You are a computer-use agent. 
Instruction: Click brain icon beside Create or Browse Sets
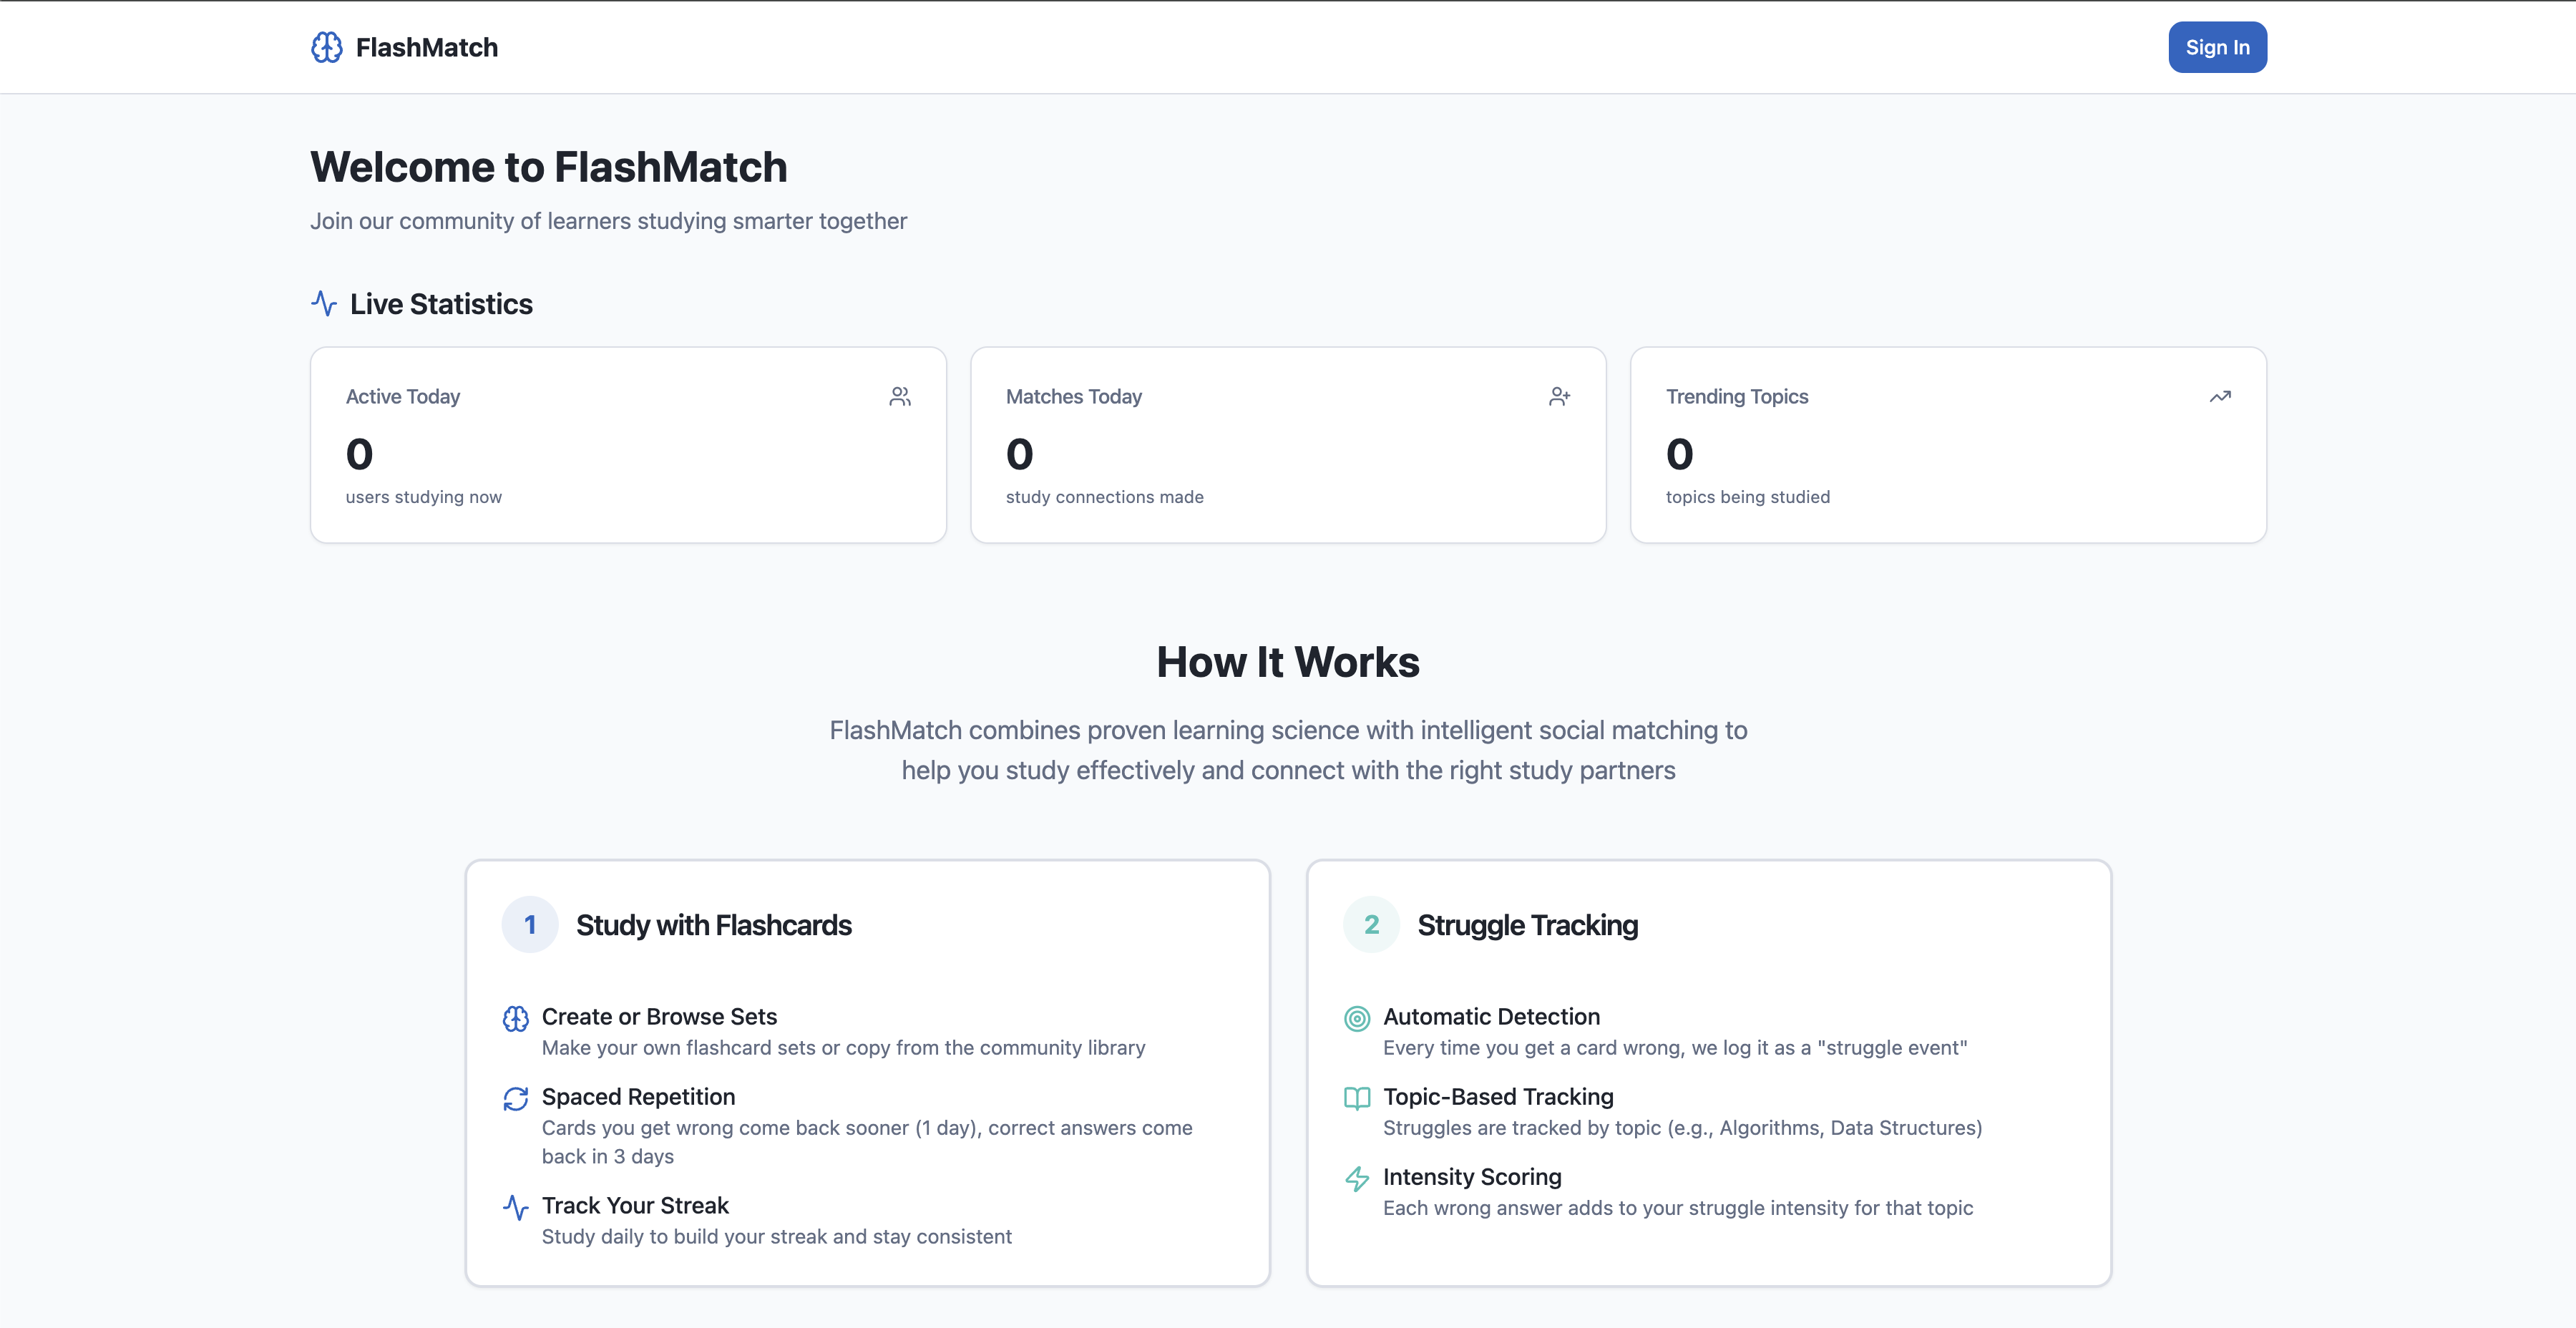[x=515, y=1018]
